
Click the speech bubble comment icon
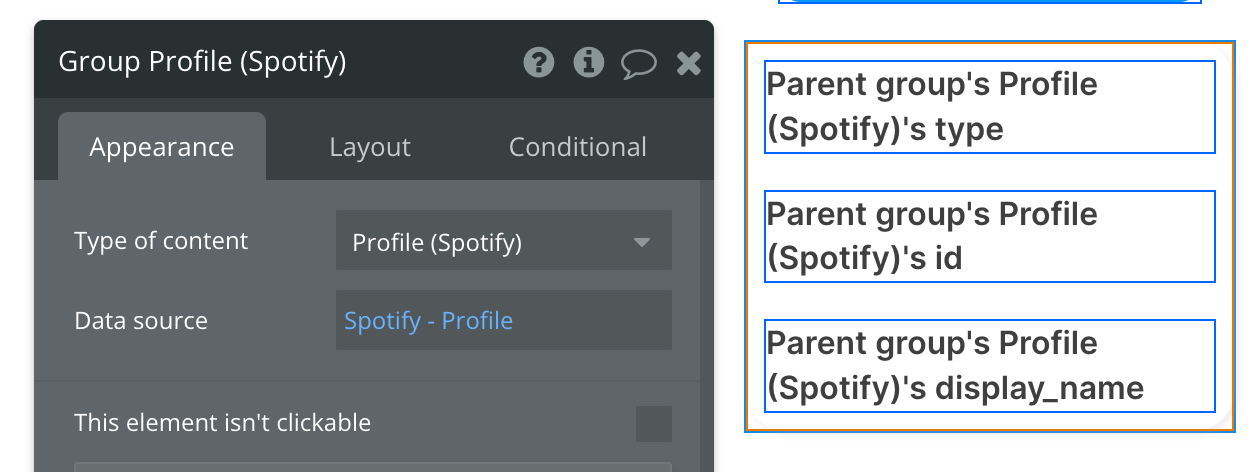point(638,64)
